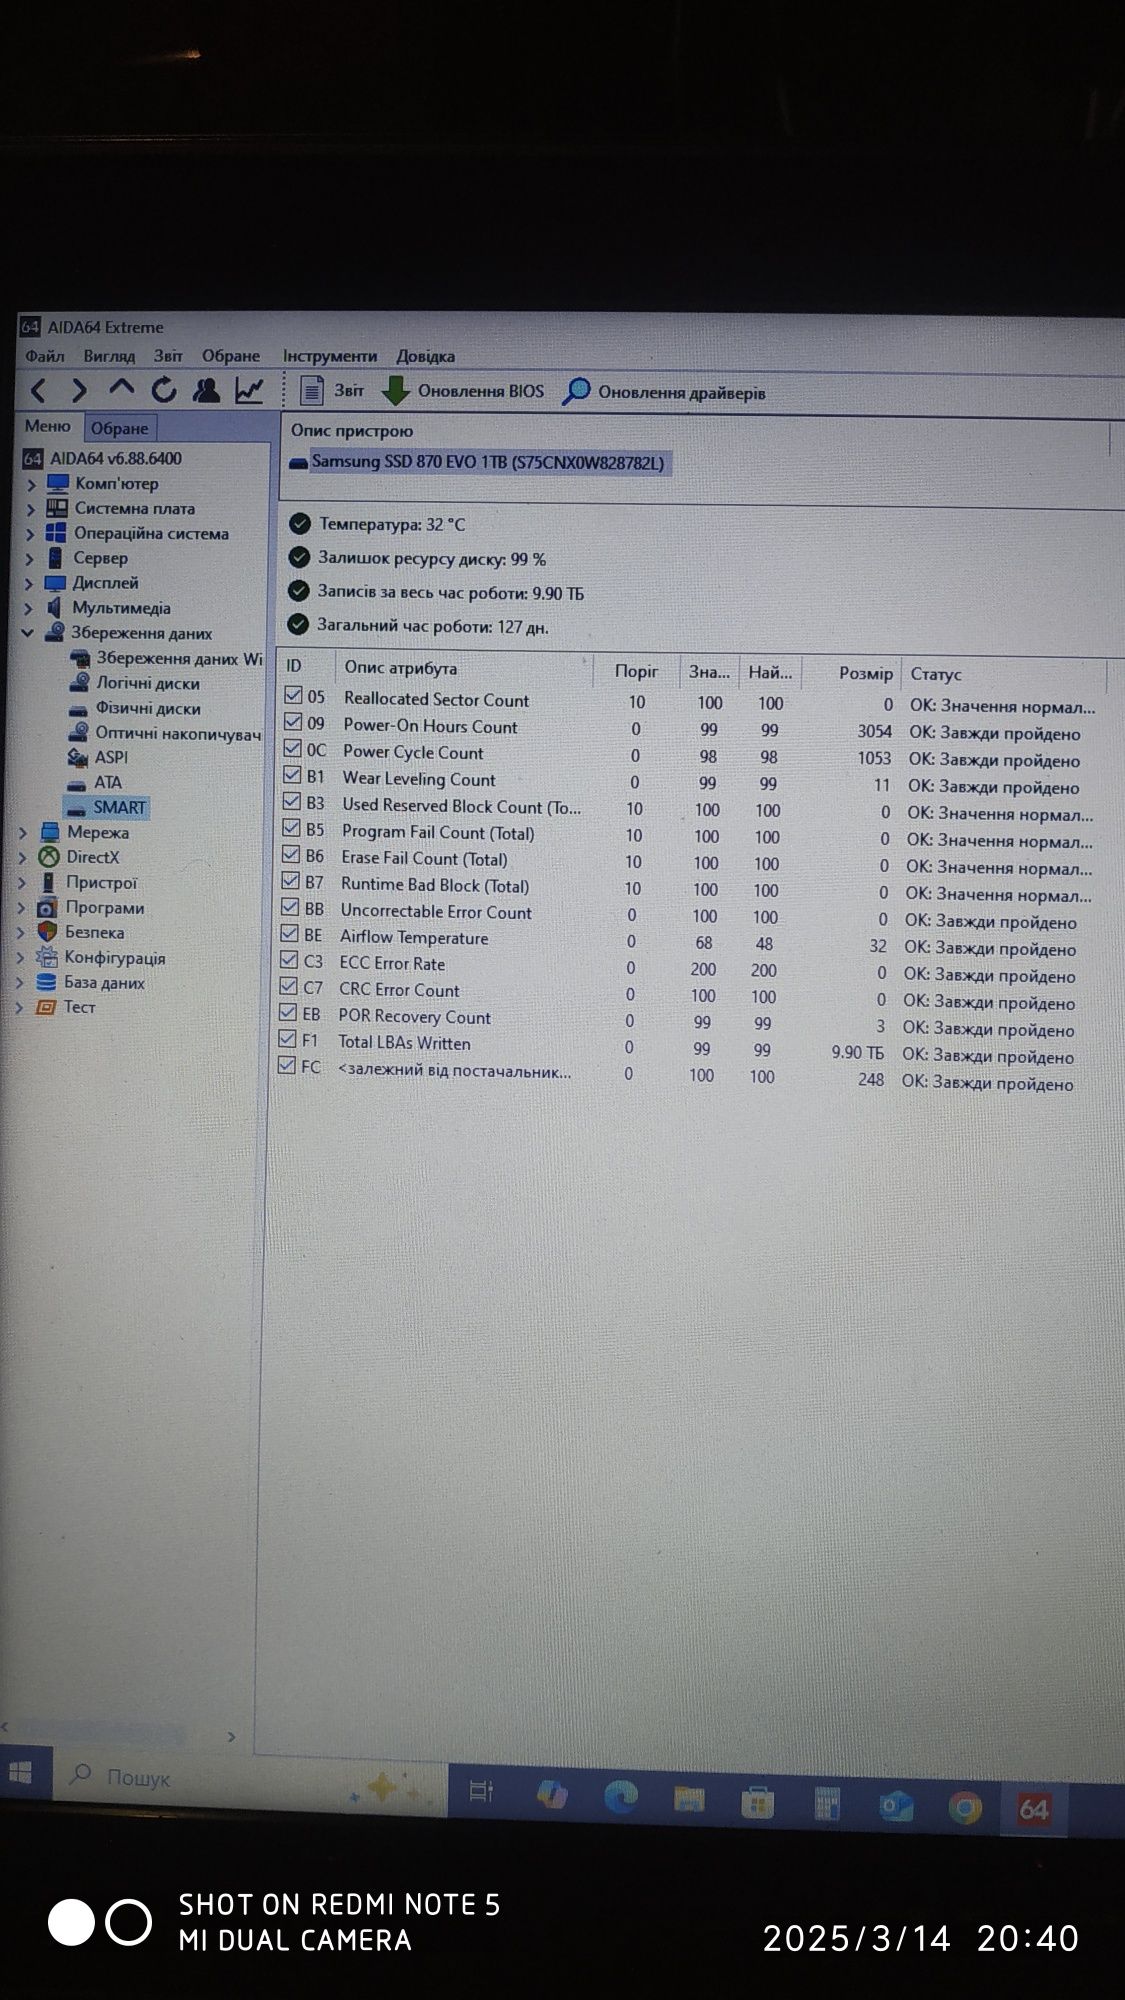Expand the Мультимедіа tree node
Viewport: 1125px width, 2000px height.
29,608
